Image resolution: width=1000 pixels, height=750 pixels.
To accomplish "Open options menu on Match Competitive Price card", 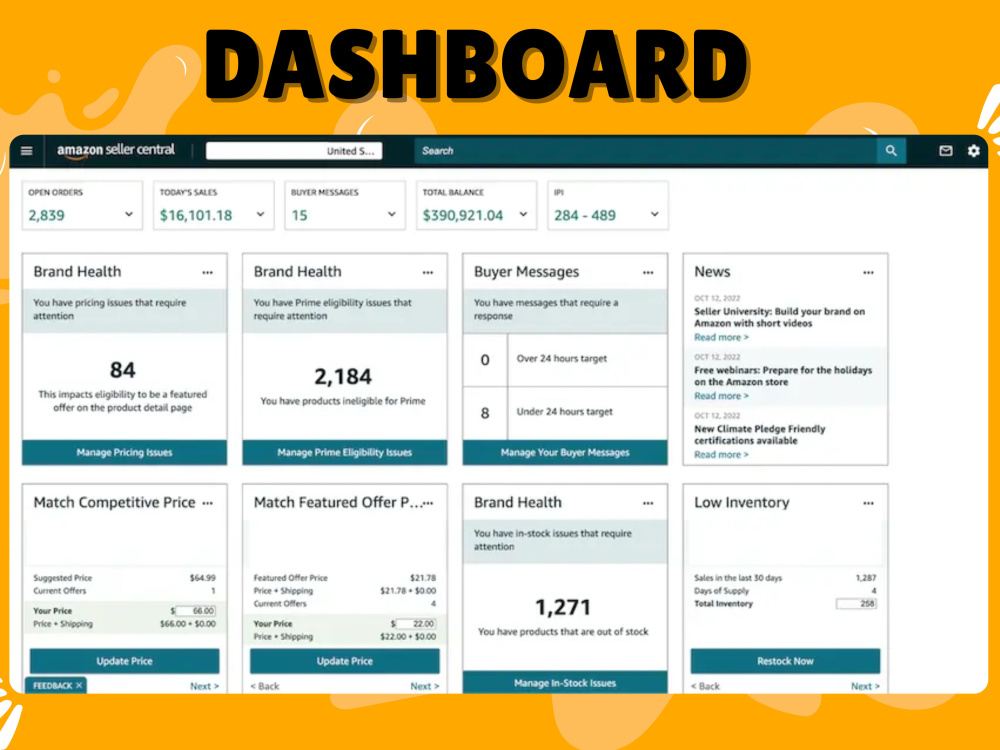I will [x=207, y=503].
